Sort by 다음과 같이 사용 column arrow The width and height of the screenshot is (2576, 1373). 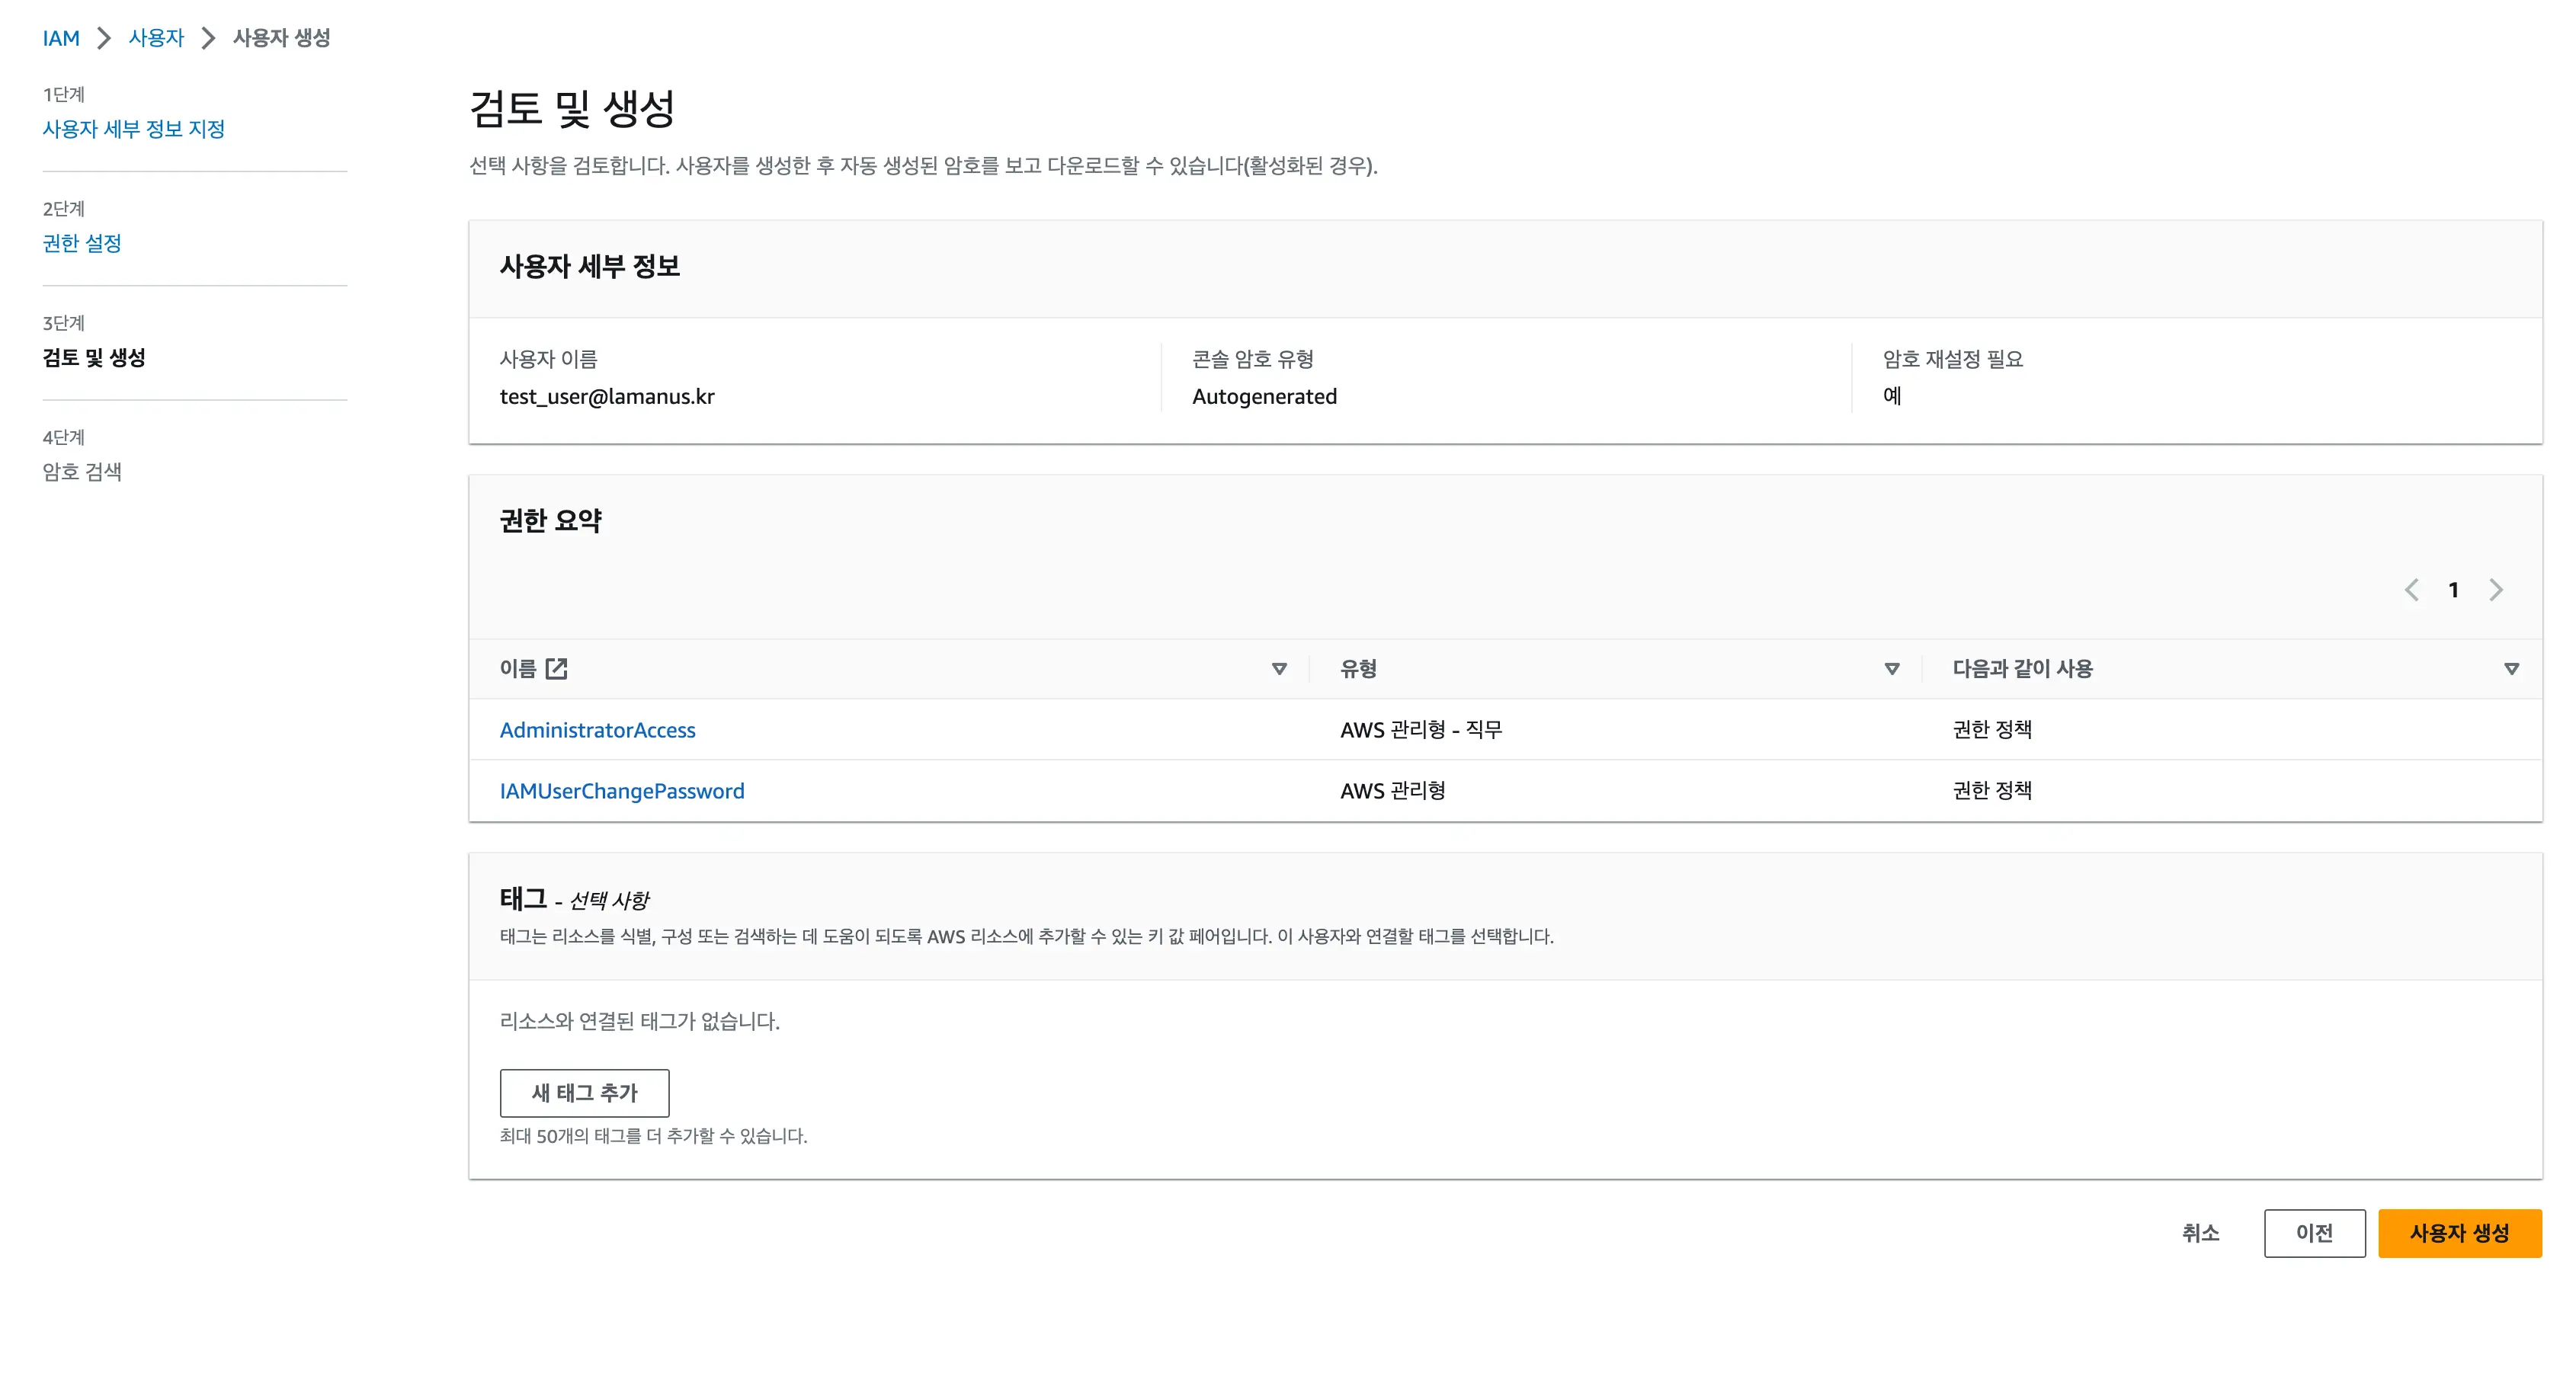pyautogui.click(x=2511, y=669)
